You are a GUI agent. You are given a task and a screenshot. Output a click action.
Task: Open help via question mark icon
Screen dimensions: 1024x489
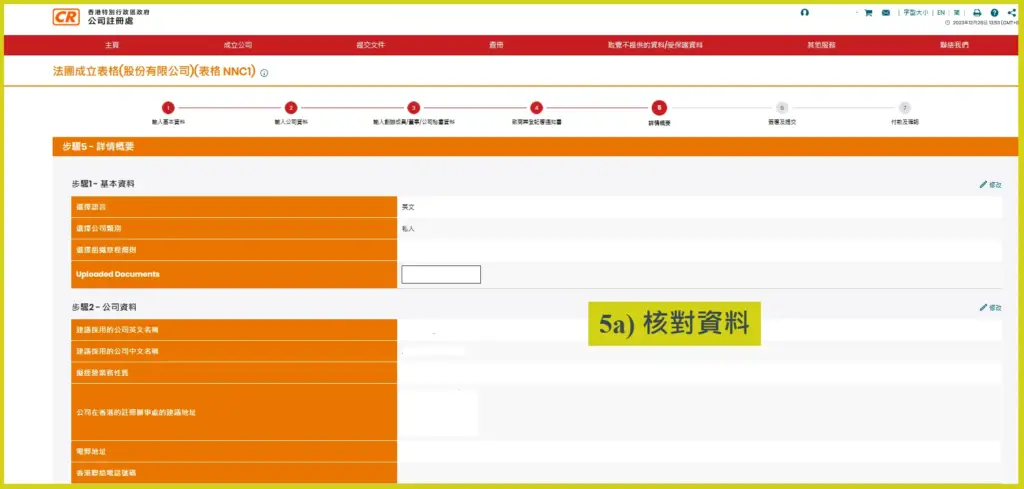coord(994,13)
